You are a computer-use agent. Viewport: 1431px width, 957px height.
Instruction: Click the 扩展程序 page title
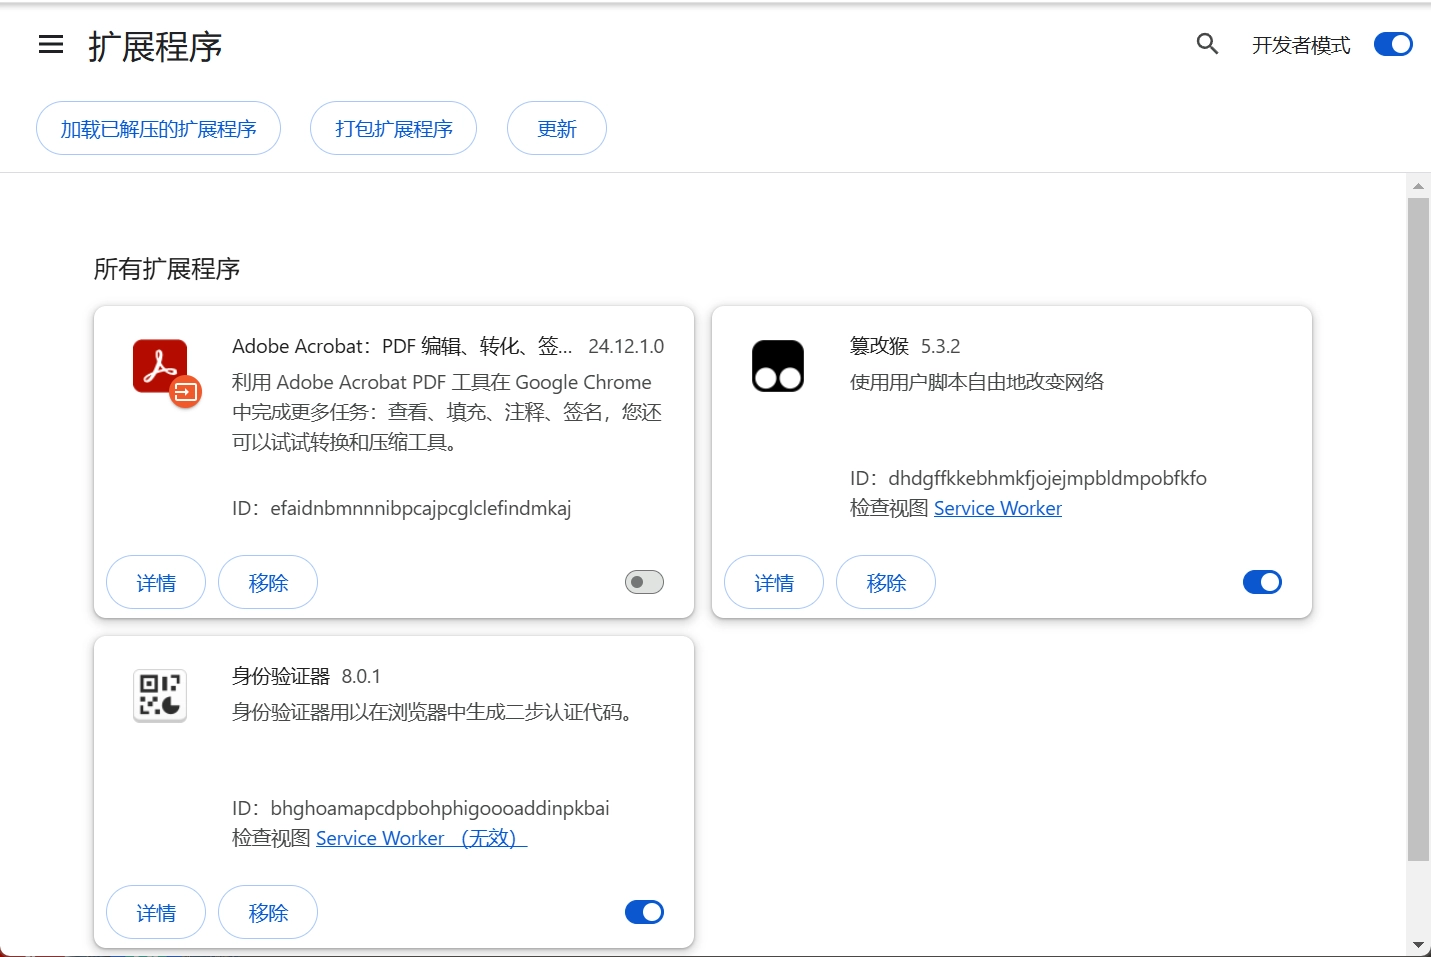pyautogui.click(x=155, y=46)
